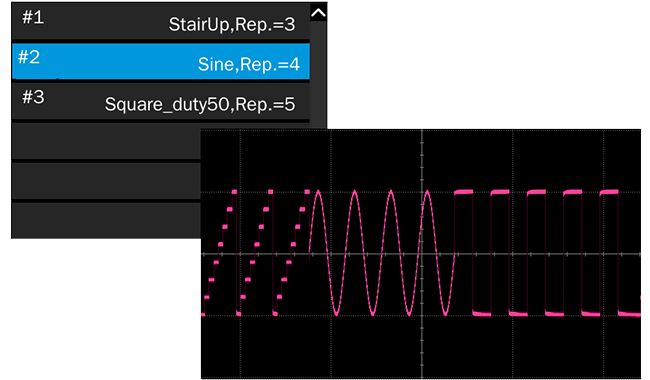Select the second empty sequence row
Viewport: 650px width, 380px height.
pos(106,181)
